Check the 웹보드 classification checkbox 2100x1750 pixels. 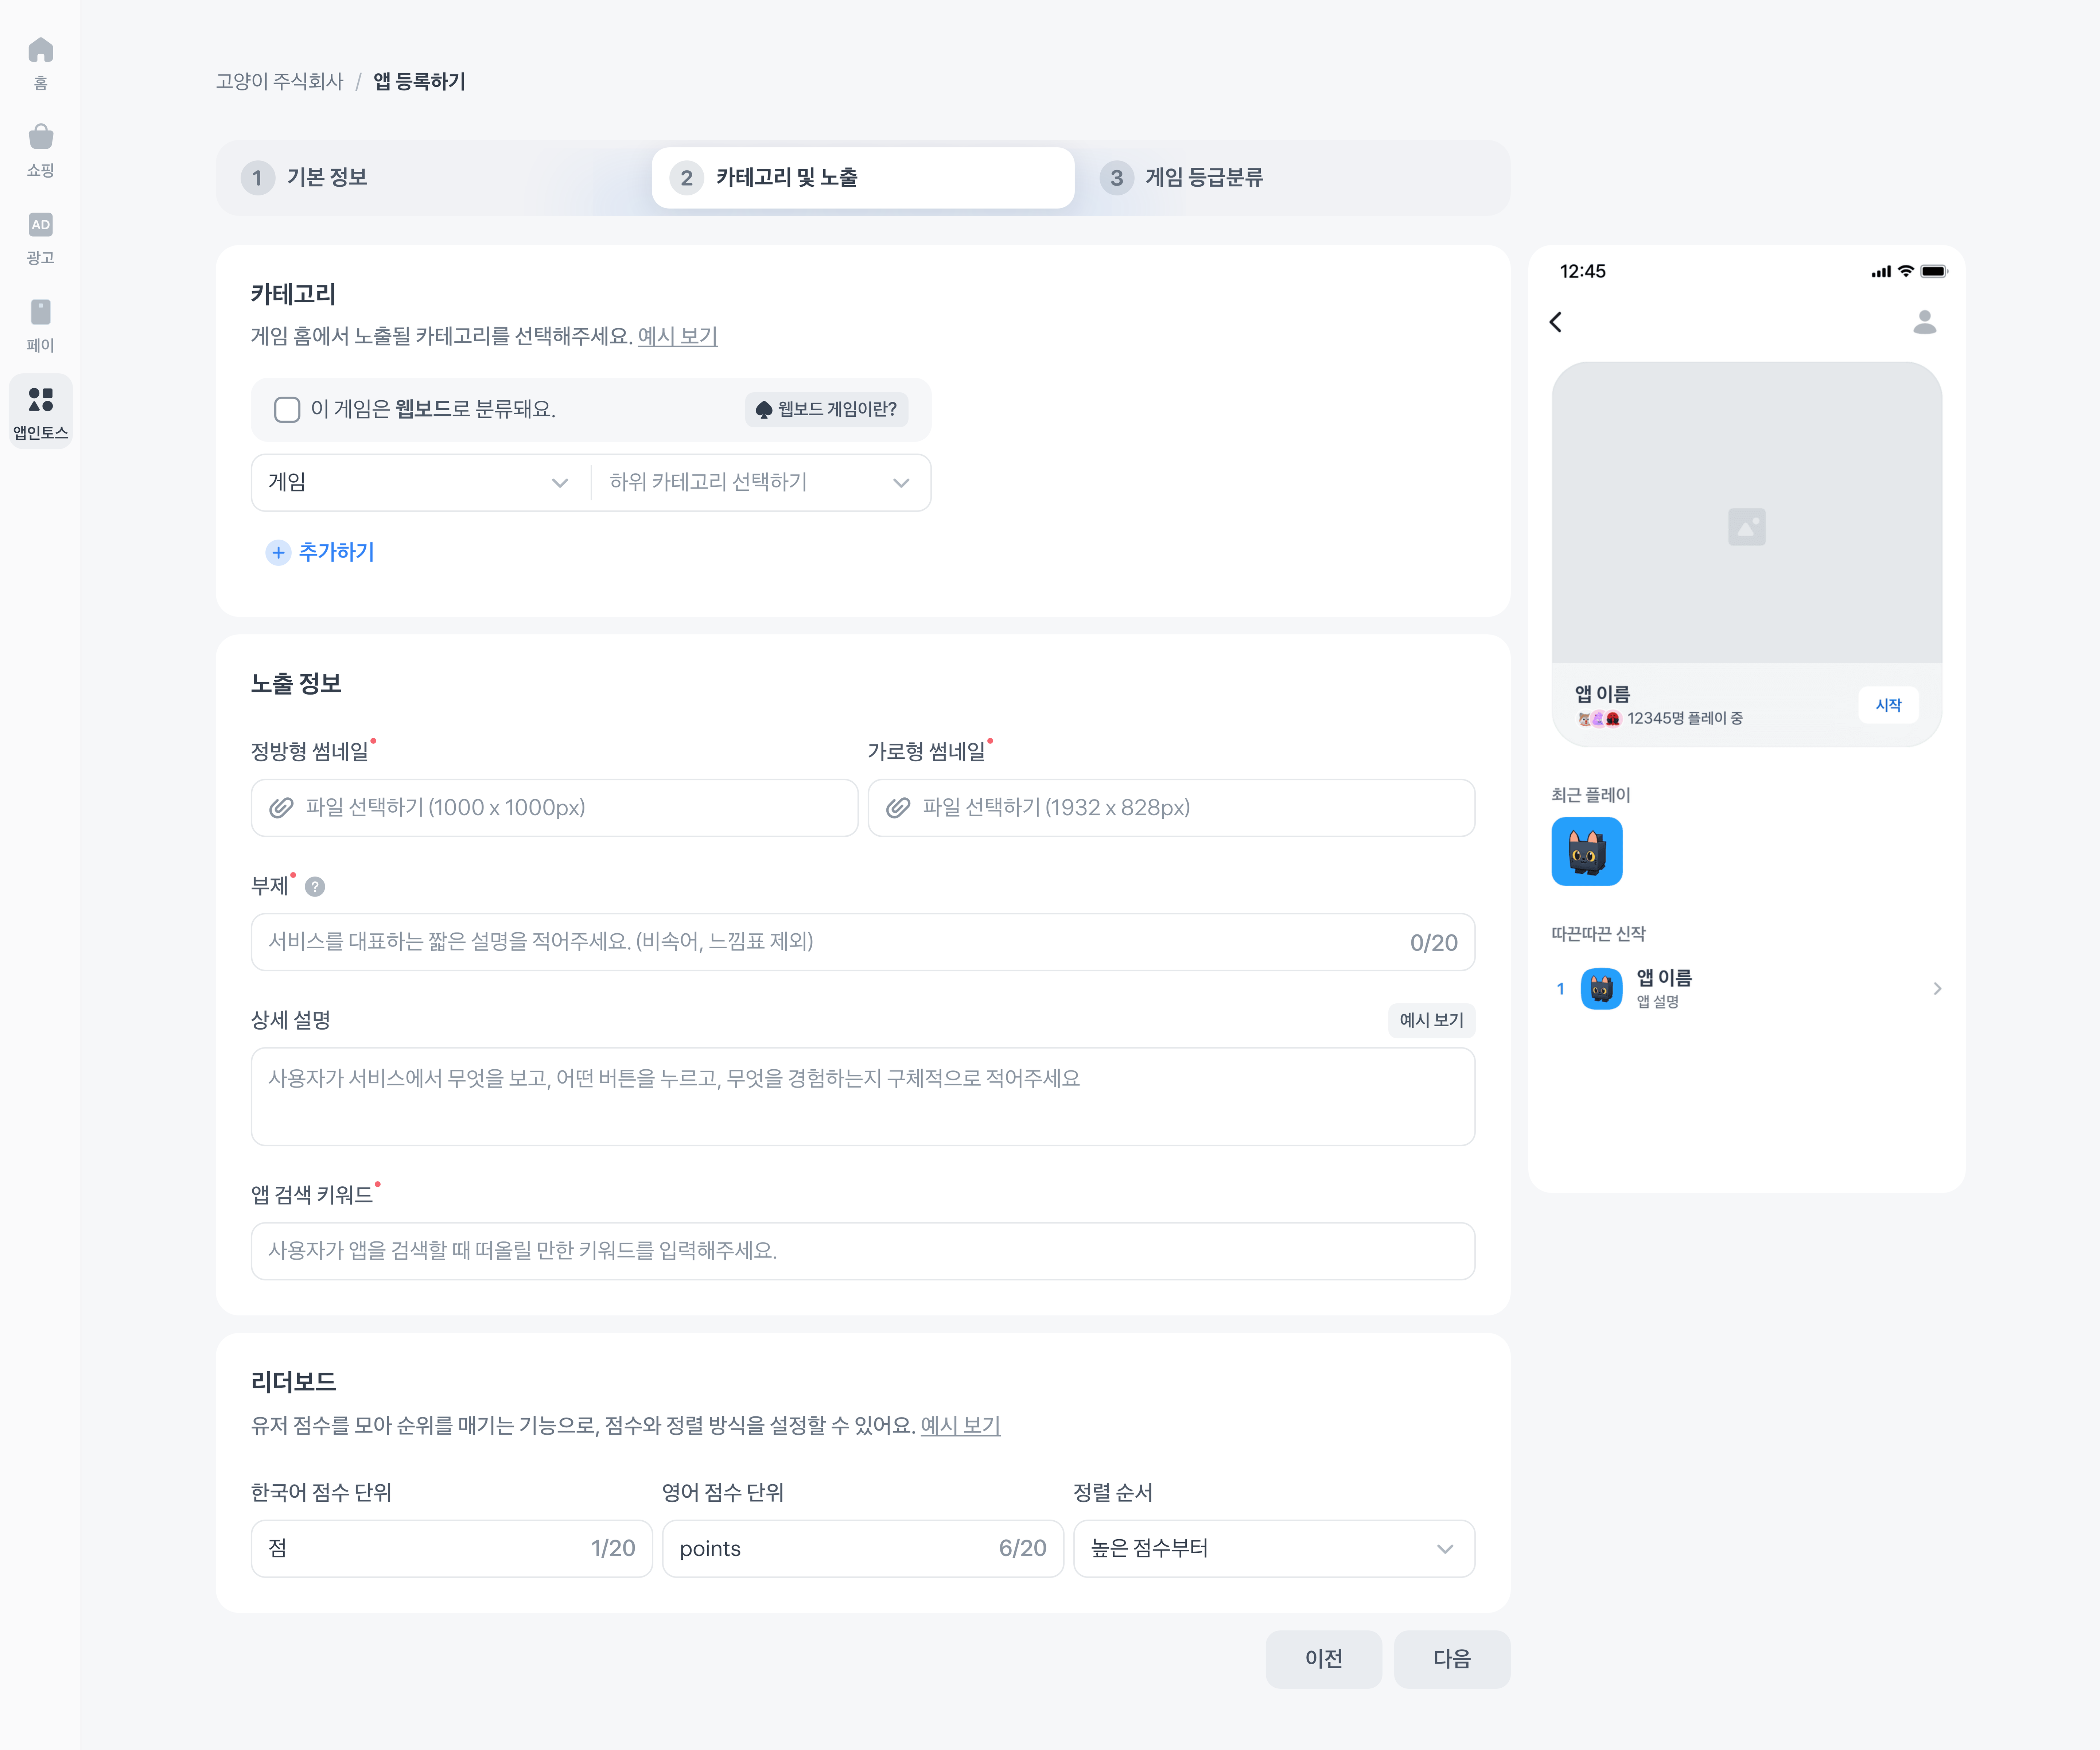point(287,409)
